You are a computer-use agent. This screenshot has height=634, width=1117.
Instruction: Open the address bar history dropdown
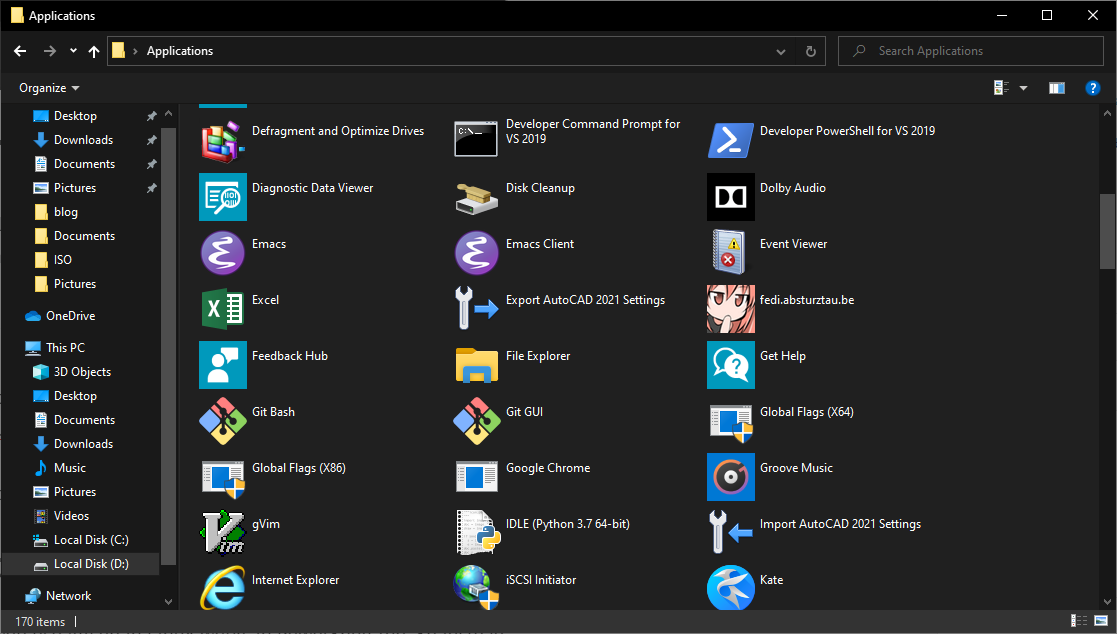(781, 51)
